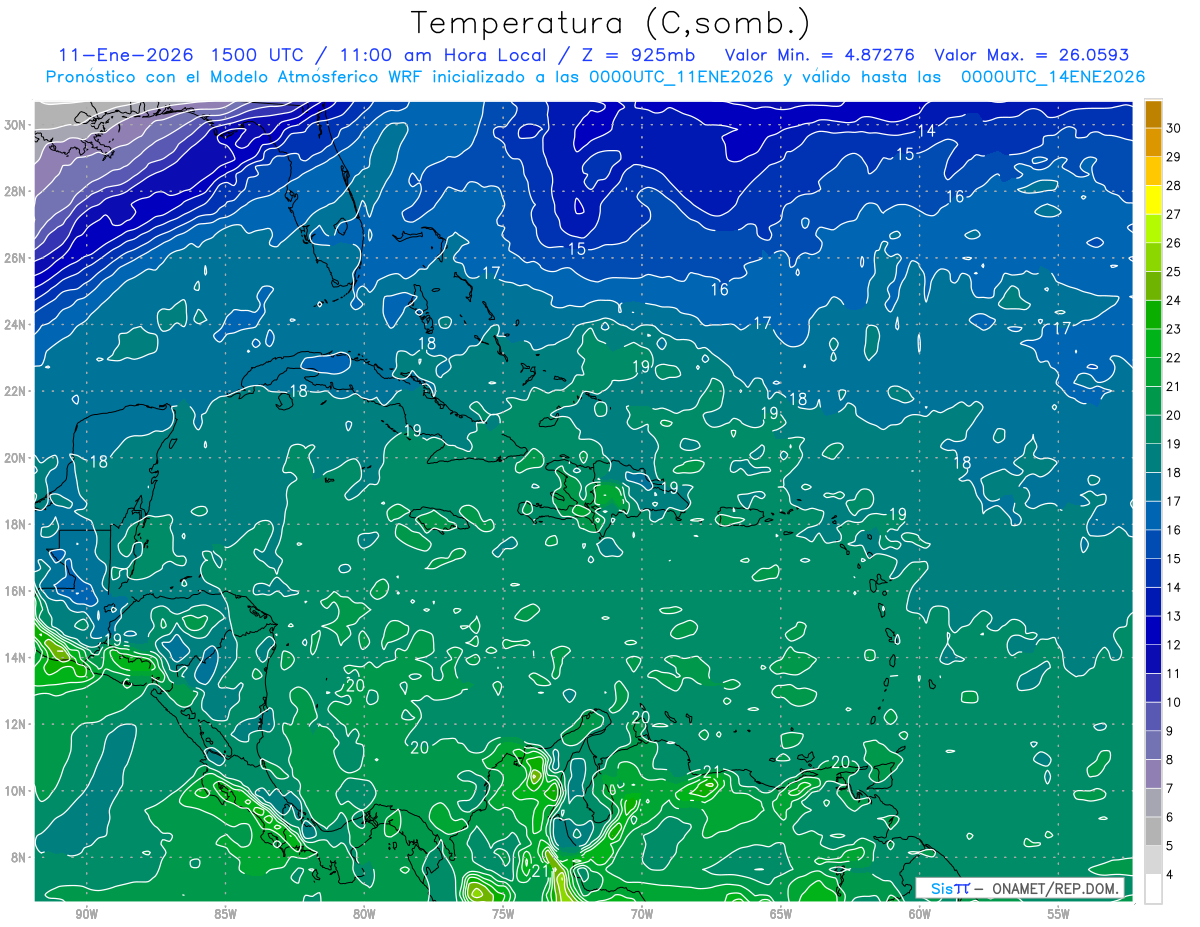Click the green color bar swatch between 22 and 23

[1154, 344]
